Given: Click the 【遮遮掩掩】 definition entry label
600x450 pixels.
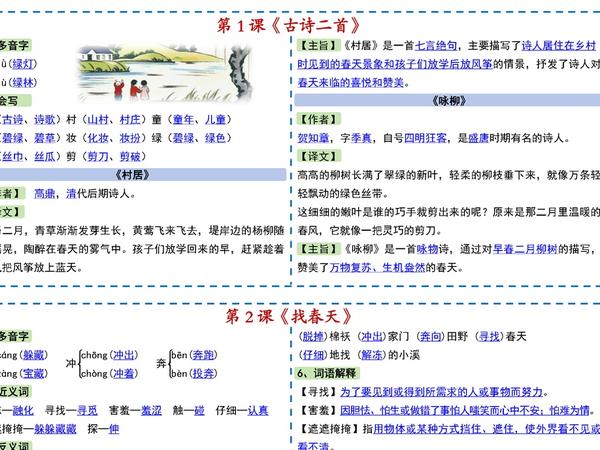Looking at the screenshot, I should tap(329, 429).
